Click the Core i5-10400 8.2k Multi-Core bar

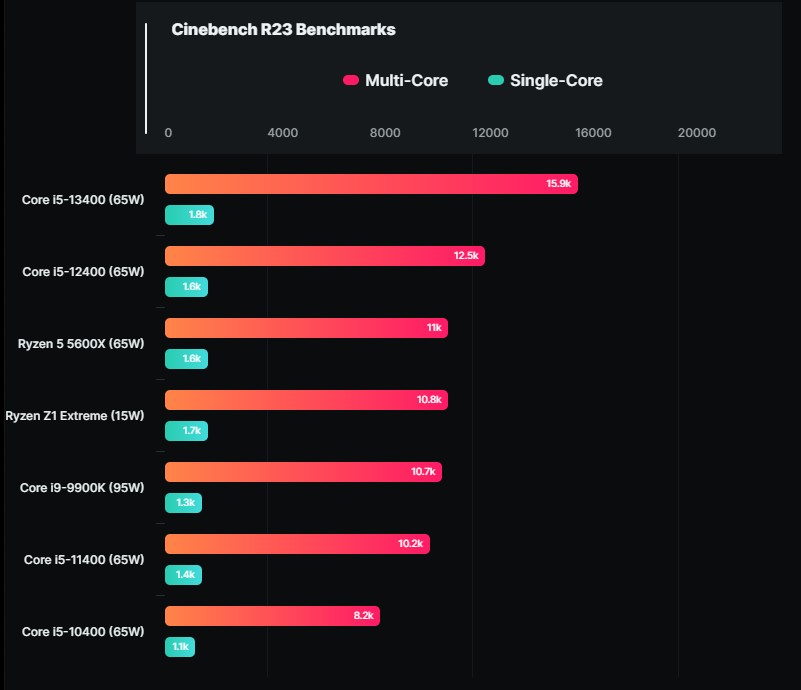coord(272,616)
